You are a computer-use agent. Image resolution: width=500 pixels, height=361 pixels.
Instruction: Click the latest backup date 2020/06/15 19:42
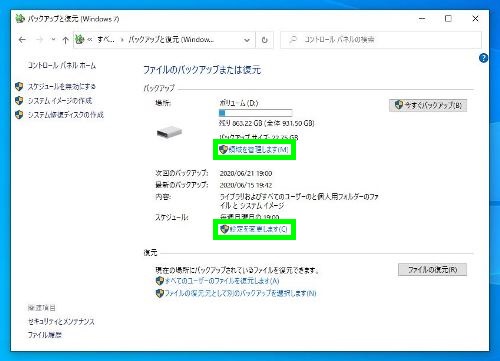pos(246,185)
